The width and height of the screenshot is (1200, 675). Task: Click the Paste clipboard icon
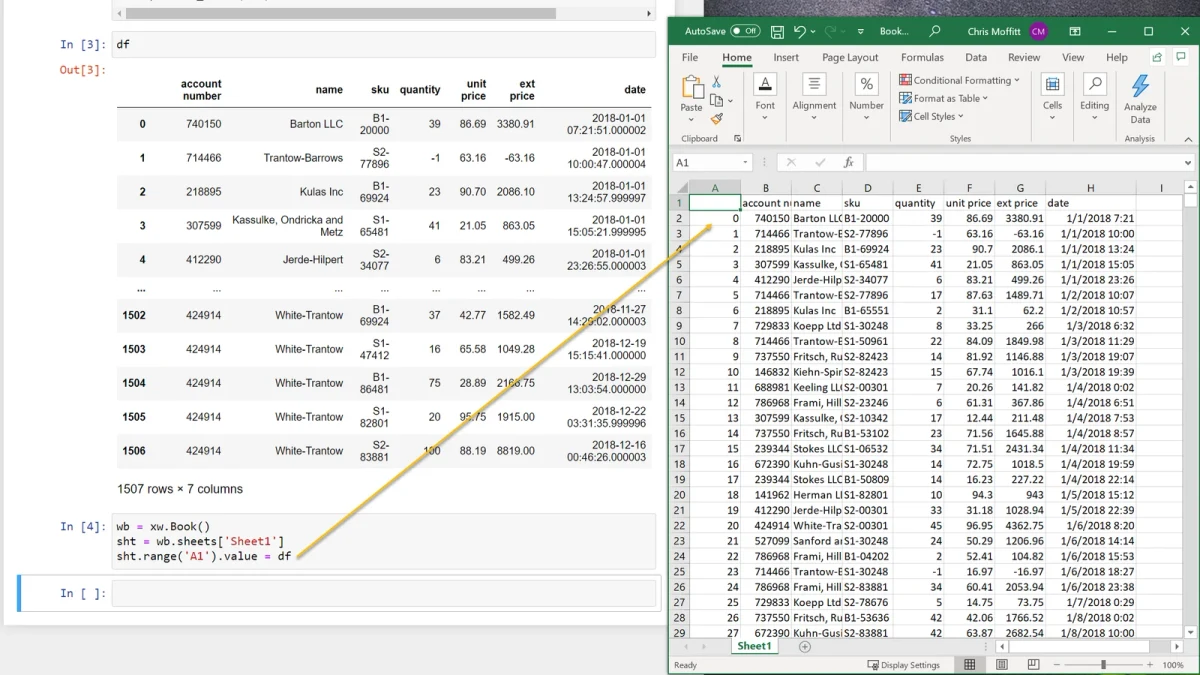point(691,87)
